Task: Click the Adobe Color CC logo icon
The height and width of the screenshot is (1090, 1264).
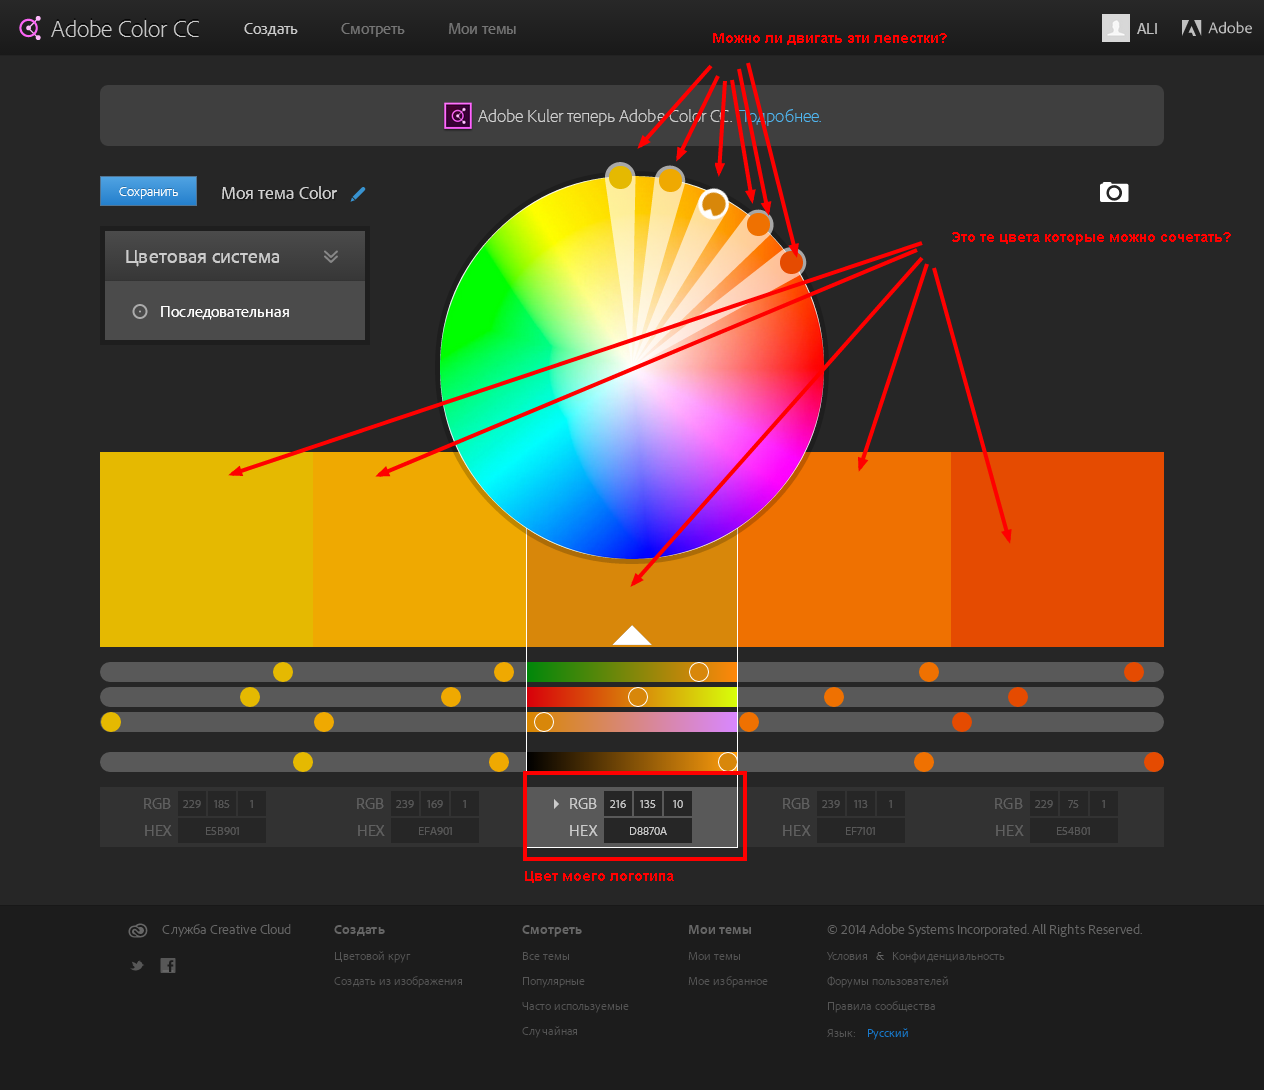Action: tap(30, 28)
